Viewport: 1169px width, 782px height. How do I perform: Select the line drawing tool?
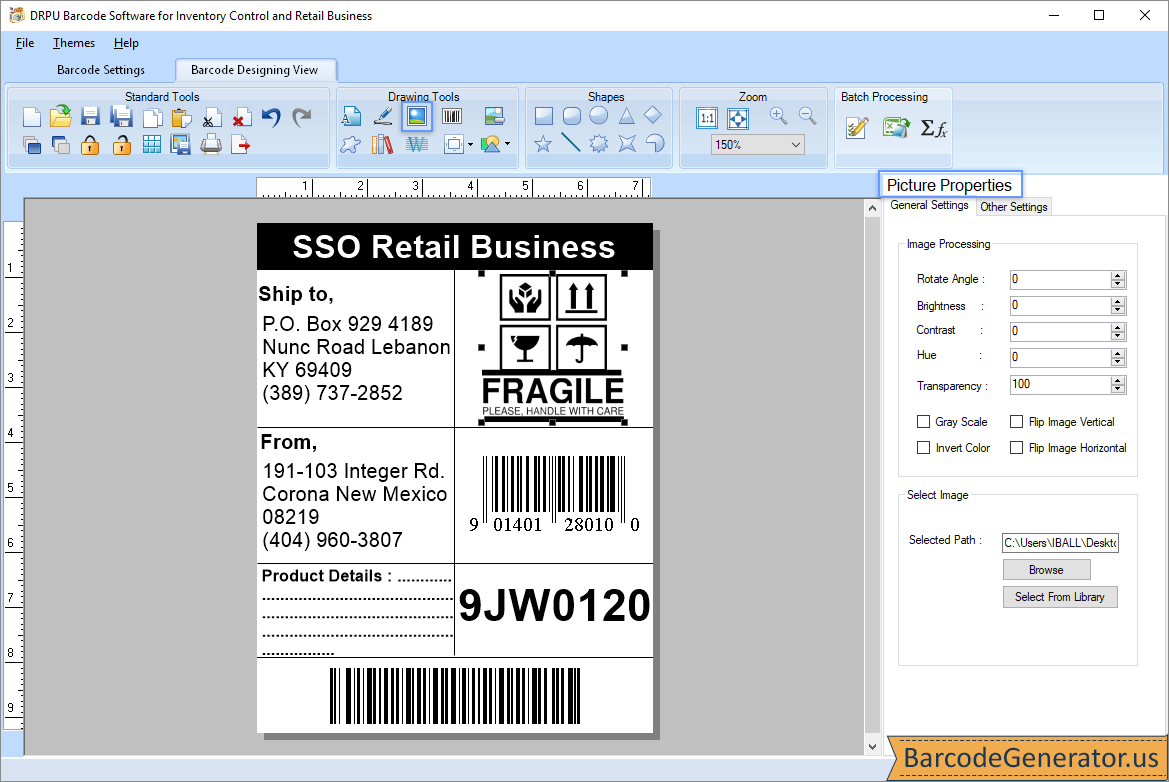click(x=570, y=142)
